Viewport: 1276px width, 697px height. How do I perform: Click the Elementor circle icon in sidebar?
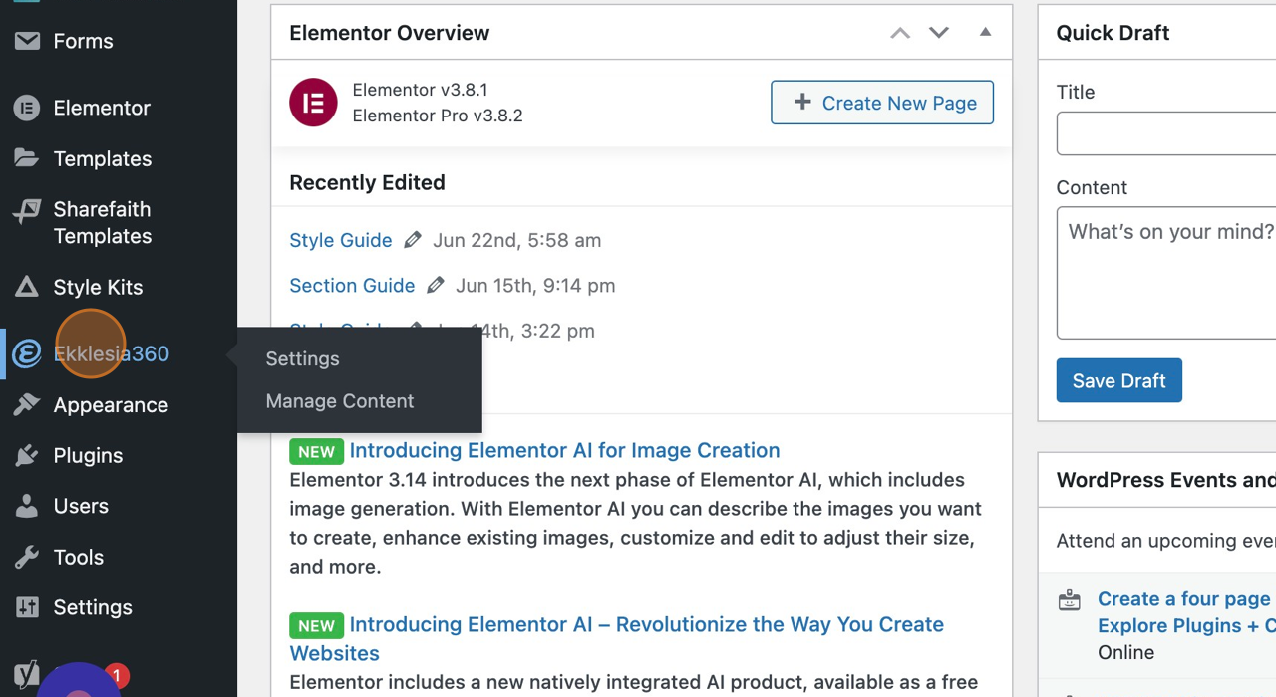[27, 108]
